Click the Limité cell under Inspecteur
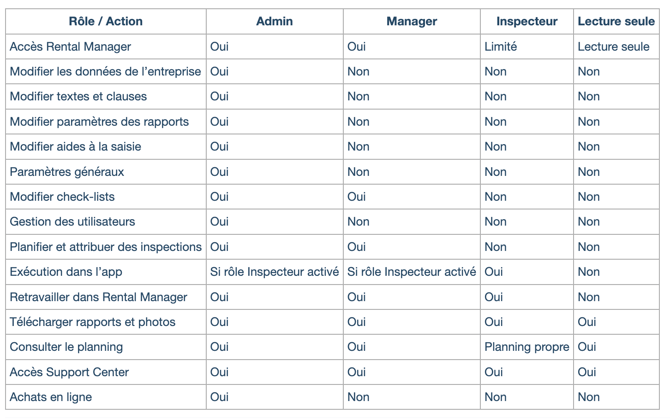 (x=500, y=47)
